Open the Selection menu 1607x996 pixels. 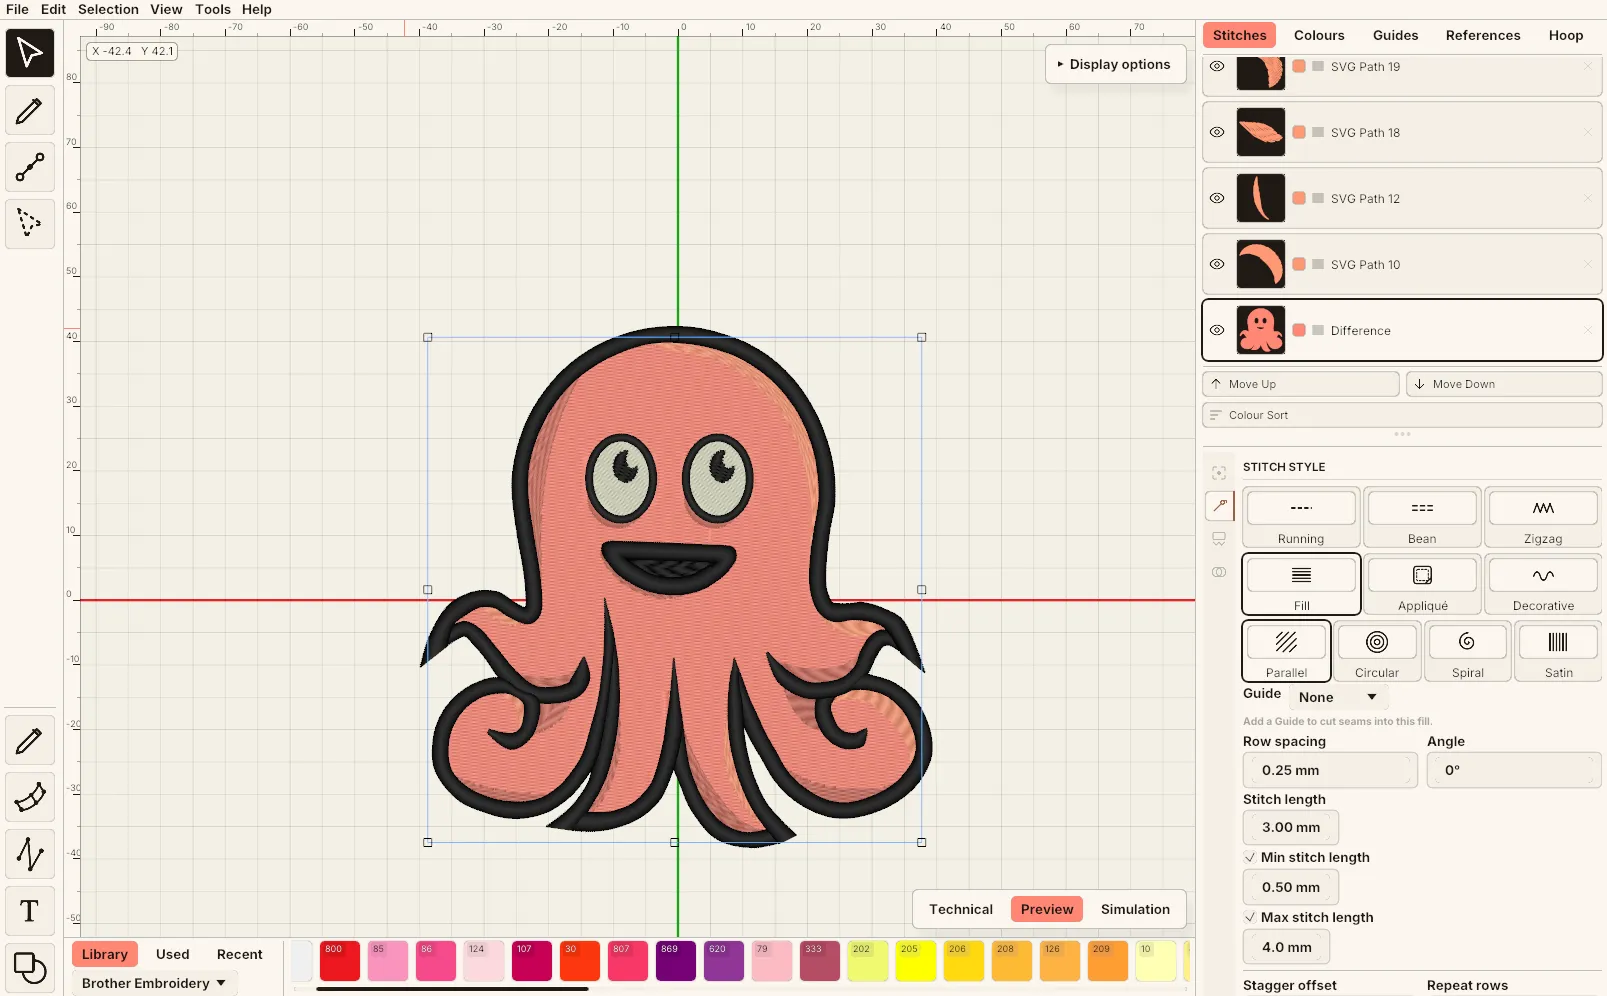108,9
